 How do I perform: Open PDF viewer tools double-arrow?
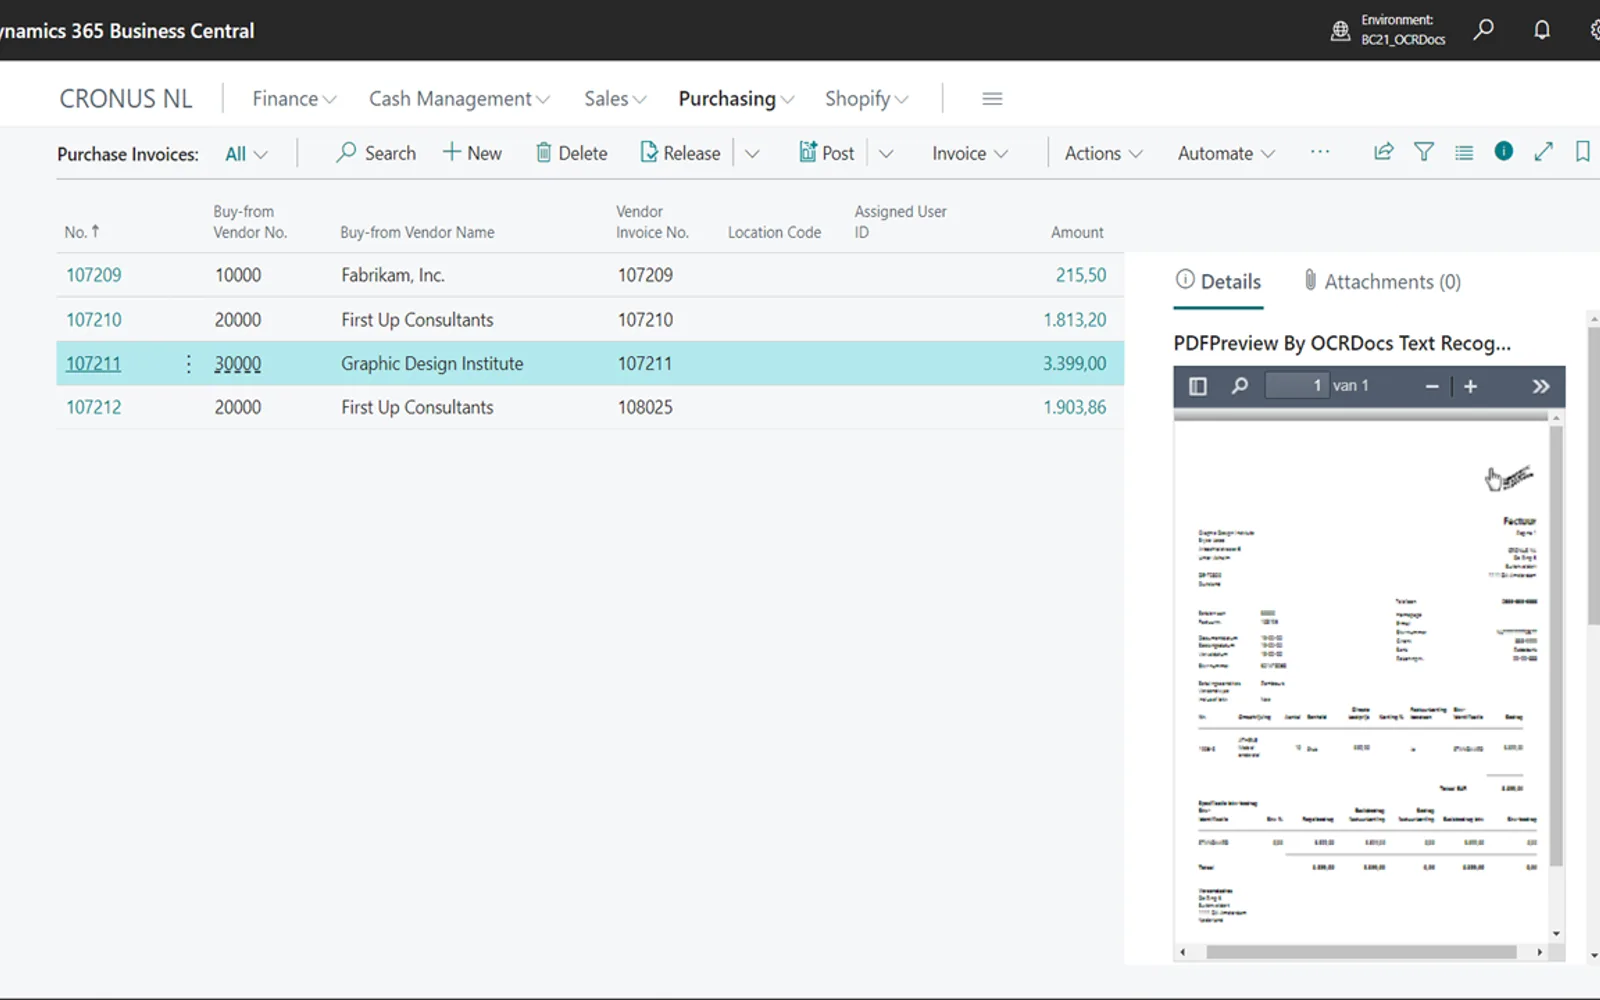pos(1541,386)
